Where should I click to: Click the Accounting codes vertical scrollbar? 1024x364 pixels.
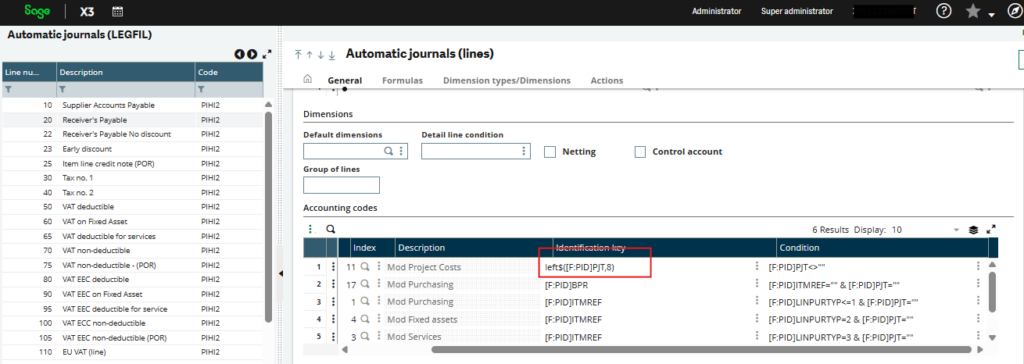click(x=993, y=291)
